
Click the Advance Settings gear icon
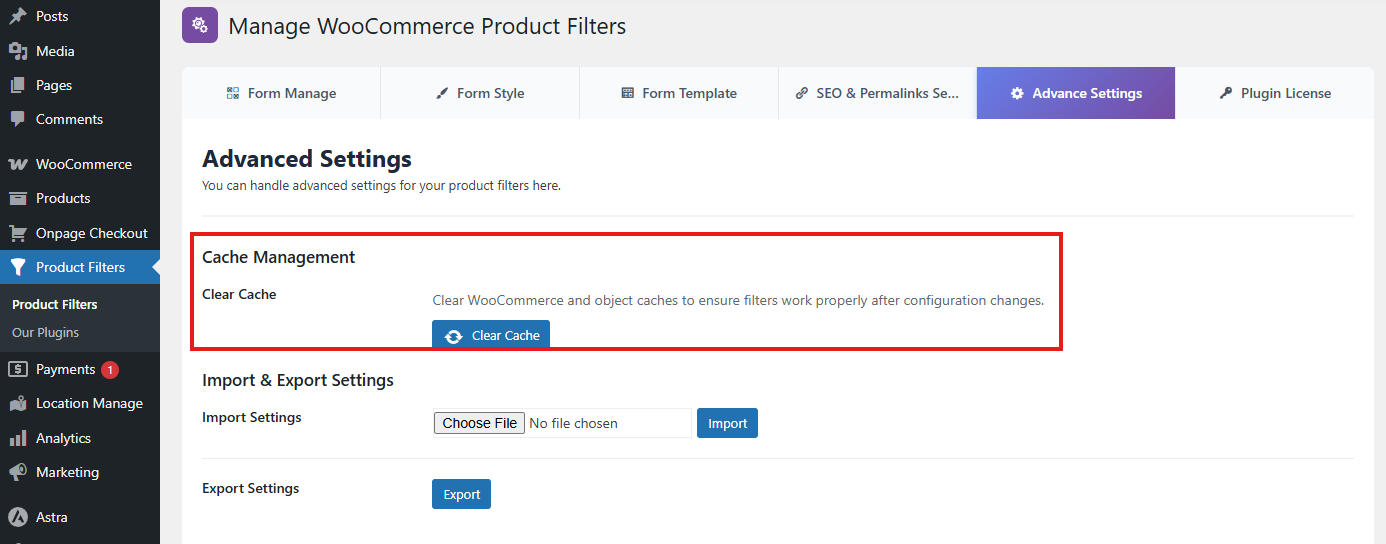click(1017, 93)
